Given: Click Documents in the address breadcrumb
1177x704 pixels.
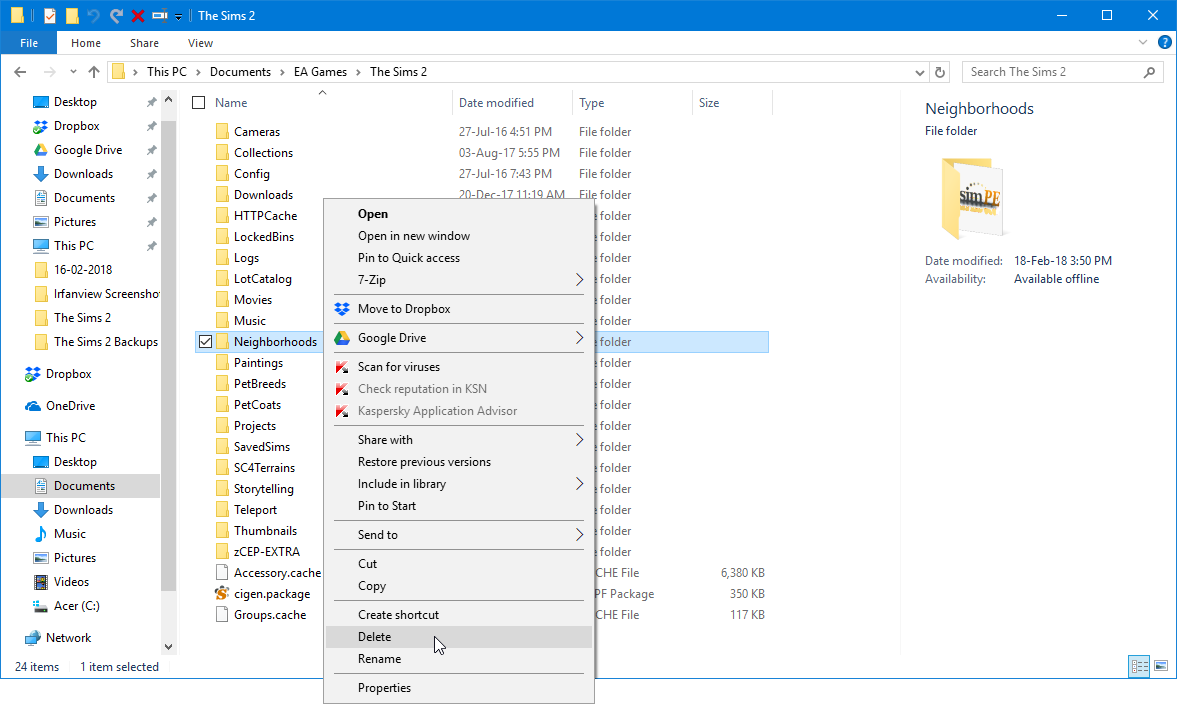Looking at the screenshot, I should (x=240, y=72).
